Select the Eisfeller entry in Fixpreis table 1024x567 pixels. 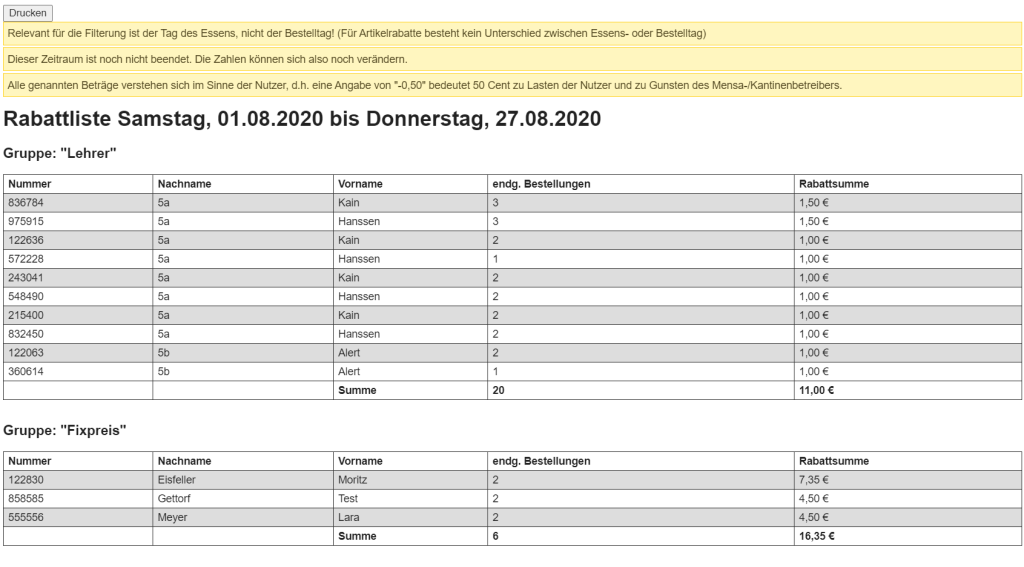tap(176, 480)
